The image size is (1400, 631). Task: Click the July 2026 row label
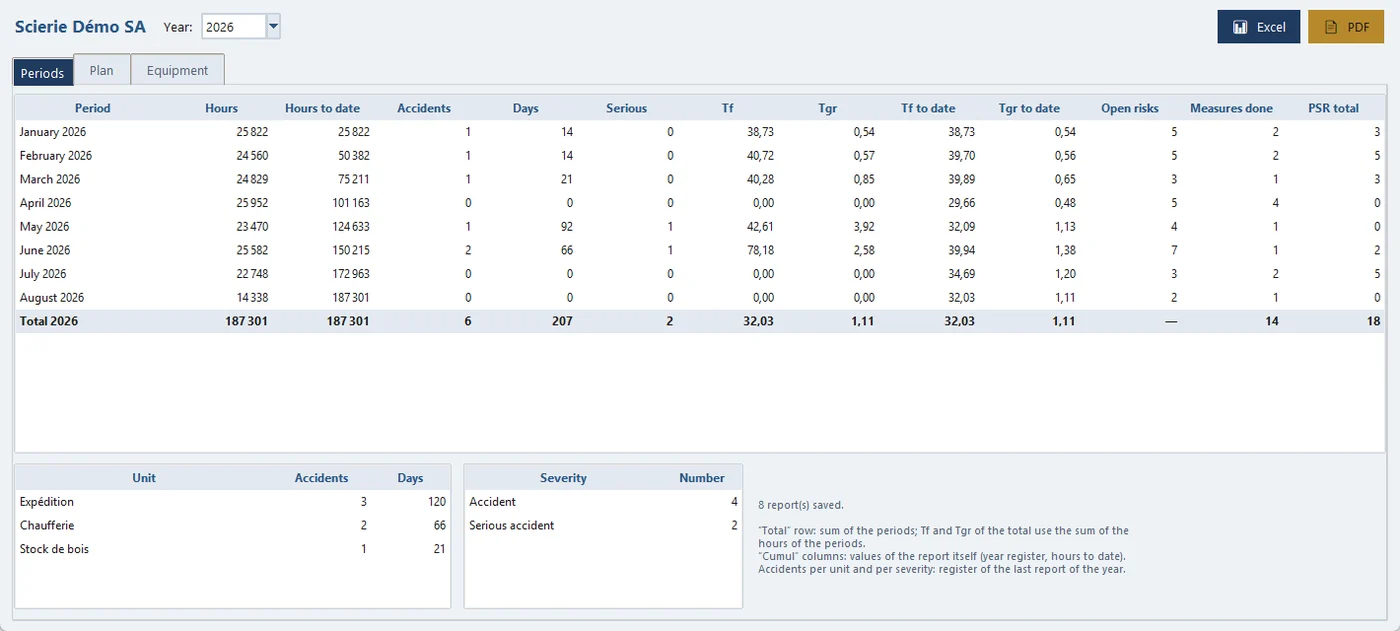[x=43, y=274]
